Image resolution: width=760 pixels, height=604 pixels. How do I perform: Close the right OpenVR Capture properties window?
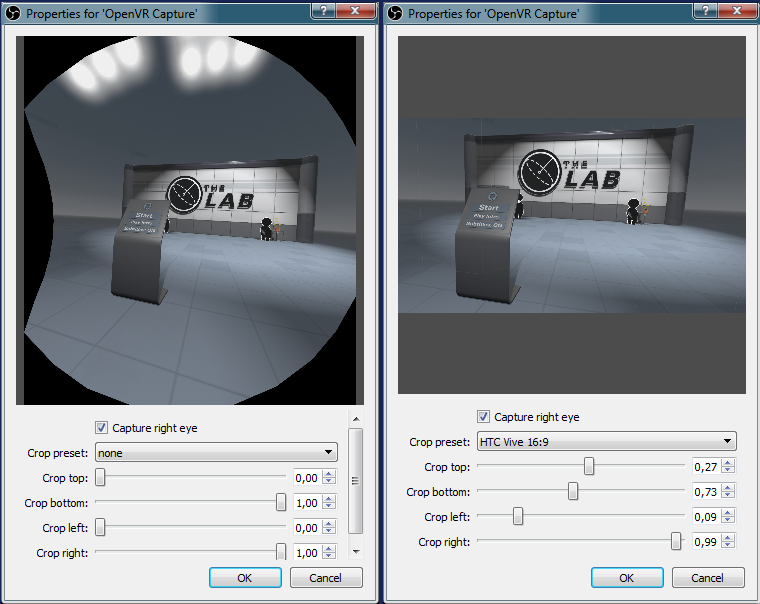click(737, 10)
